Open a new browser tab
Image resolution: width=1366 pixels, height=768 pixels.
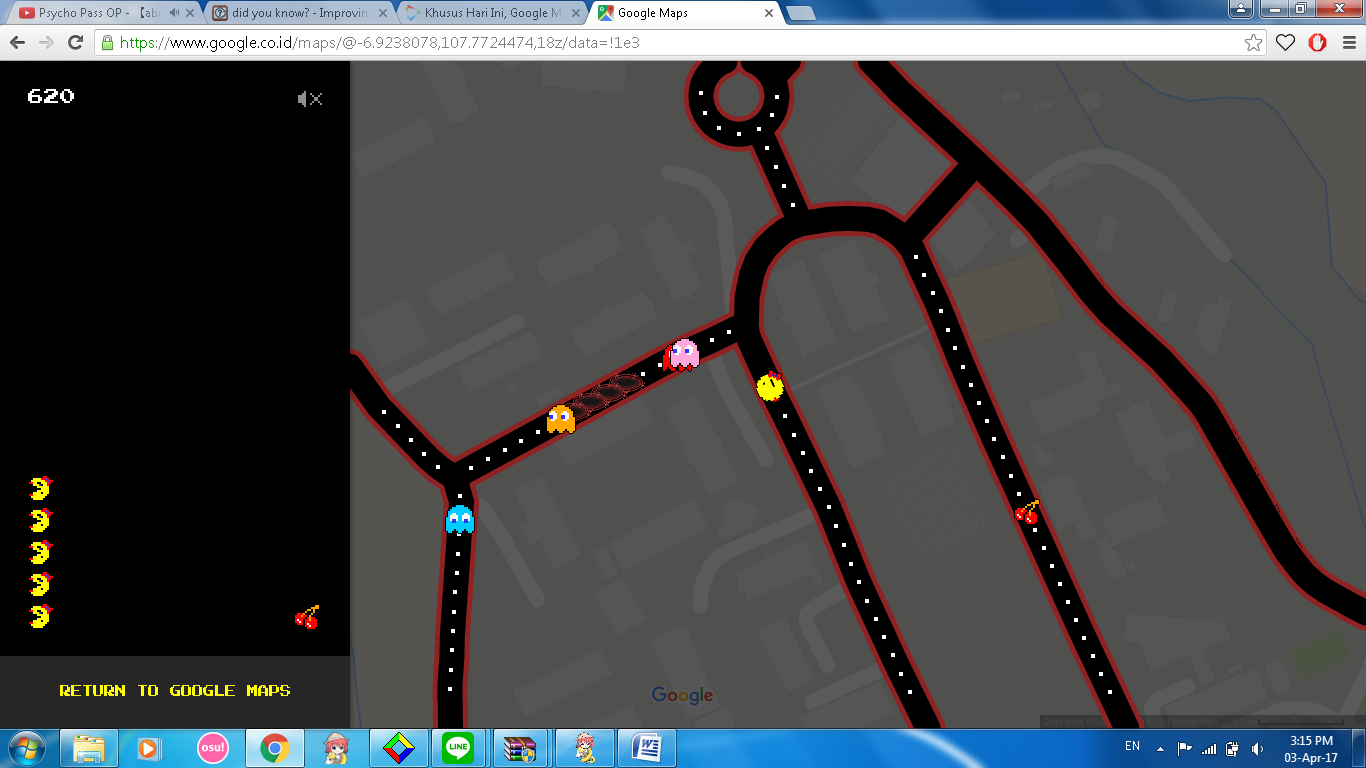point(801,13)
